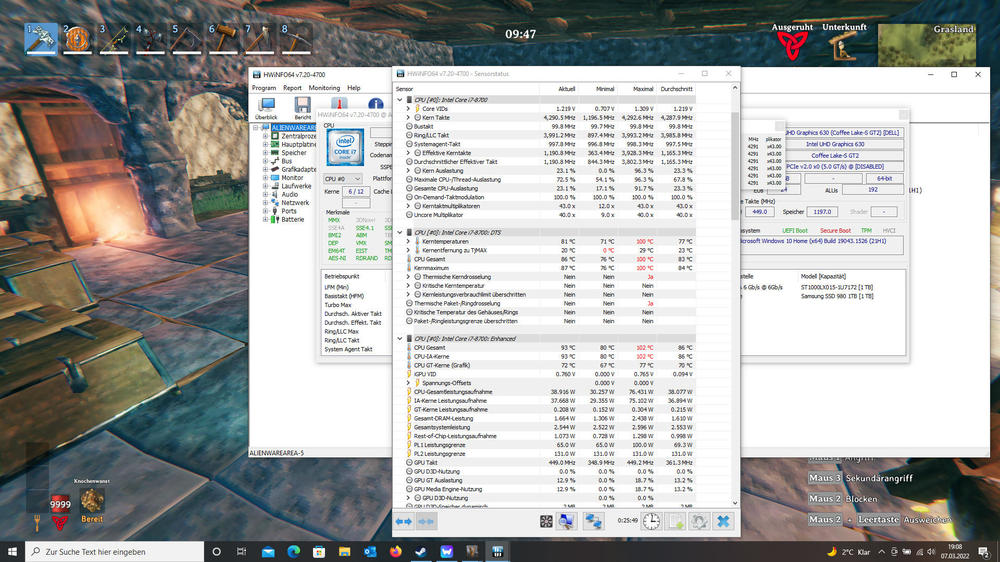The height and width of the screenshot is (562, 1000).
Task: Open the Monitoring menu
Action: [x=324, y=88]
